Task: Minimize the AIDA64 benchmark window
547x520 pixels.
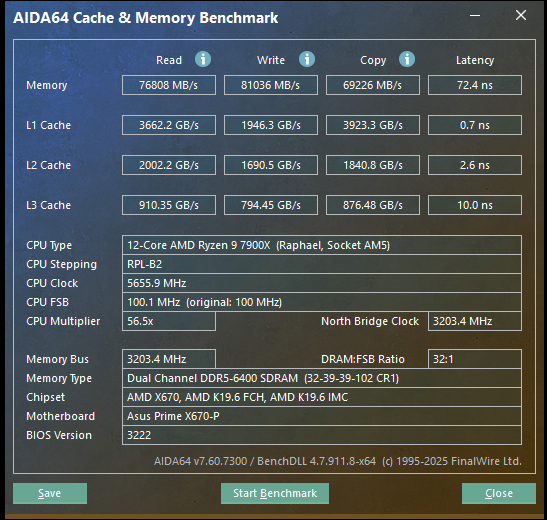Action: (475, 16)
